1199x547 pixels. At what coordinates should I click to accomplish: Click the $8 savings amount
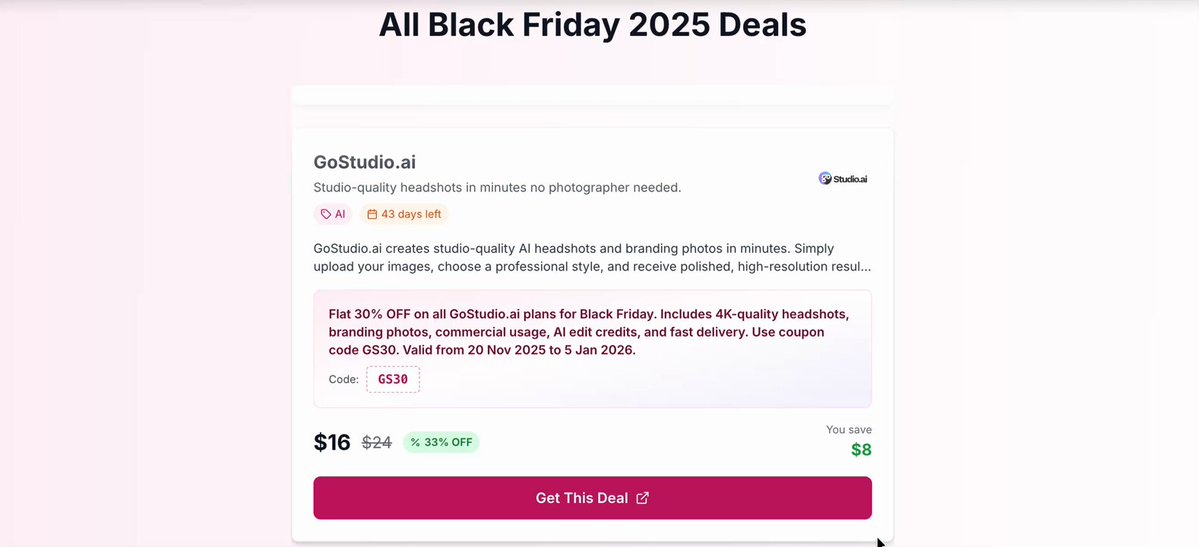tap(861, 449)
